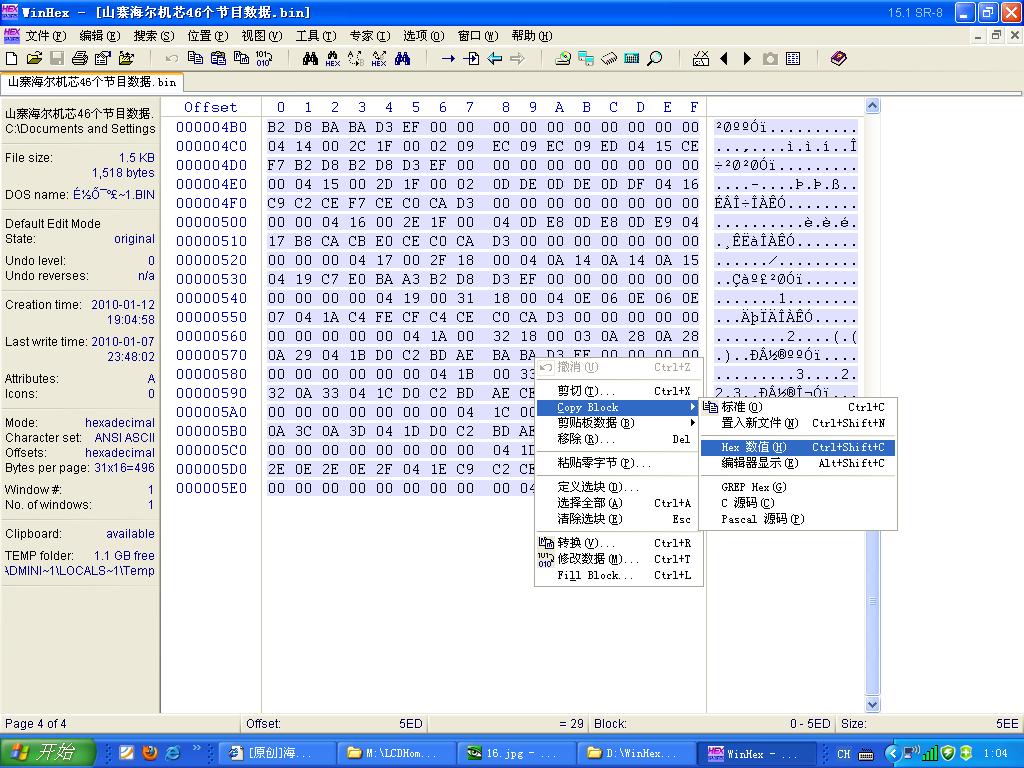This screenshot has width=1024, height=768.
Task: Expand the quick launch overflow chevron
Action: tap(196, 748)
